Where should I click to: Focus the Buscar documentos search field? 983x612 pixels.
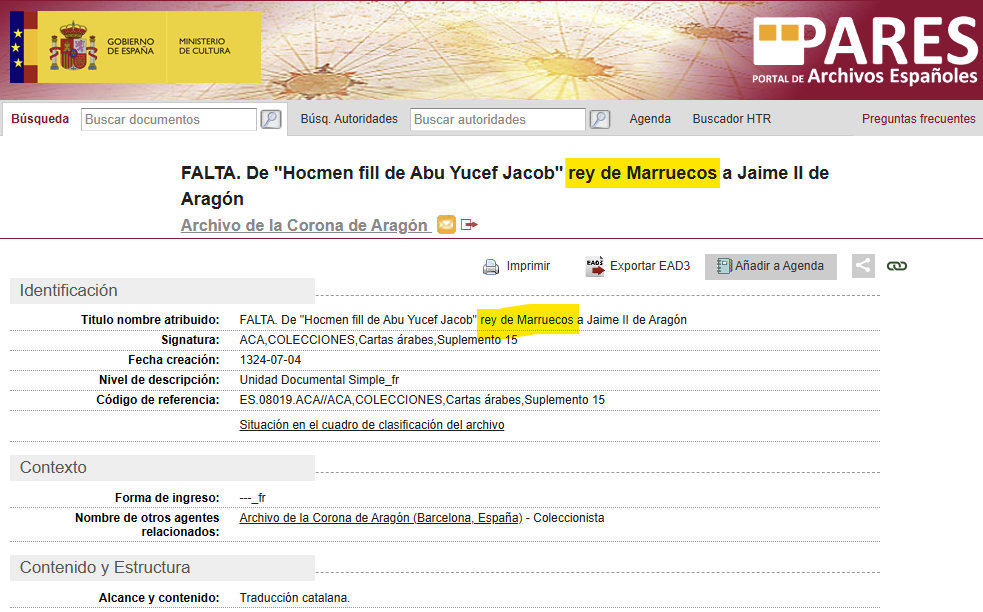pos(169,119)
